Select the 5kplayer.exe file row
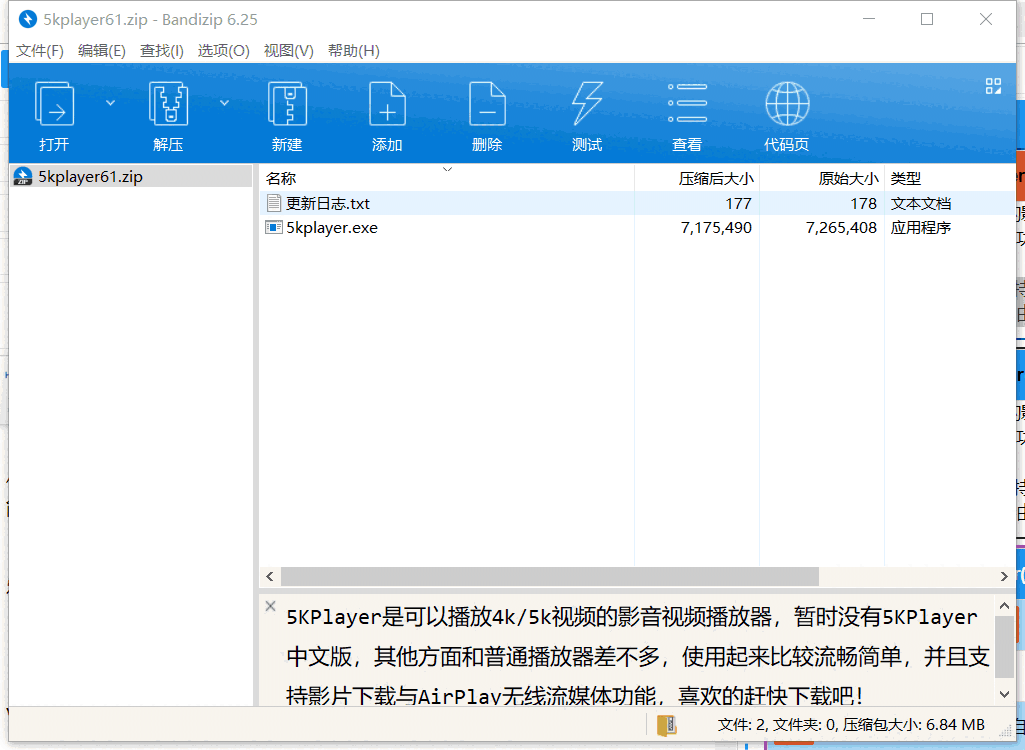This screenshot has height=750, width=1025. click(332, 228)
